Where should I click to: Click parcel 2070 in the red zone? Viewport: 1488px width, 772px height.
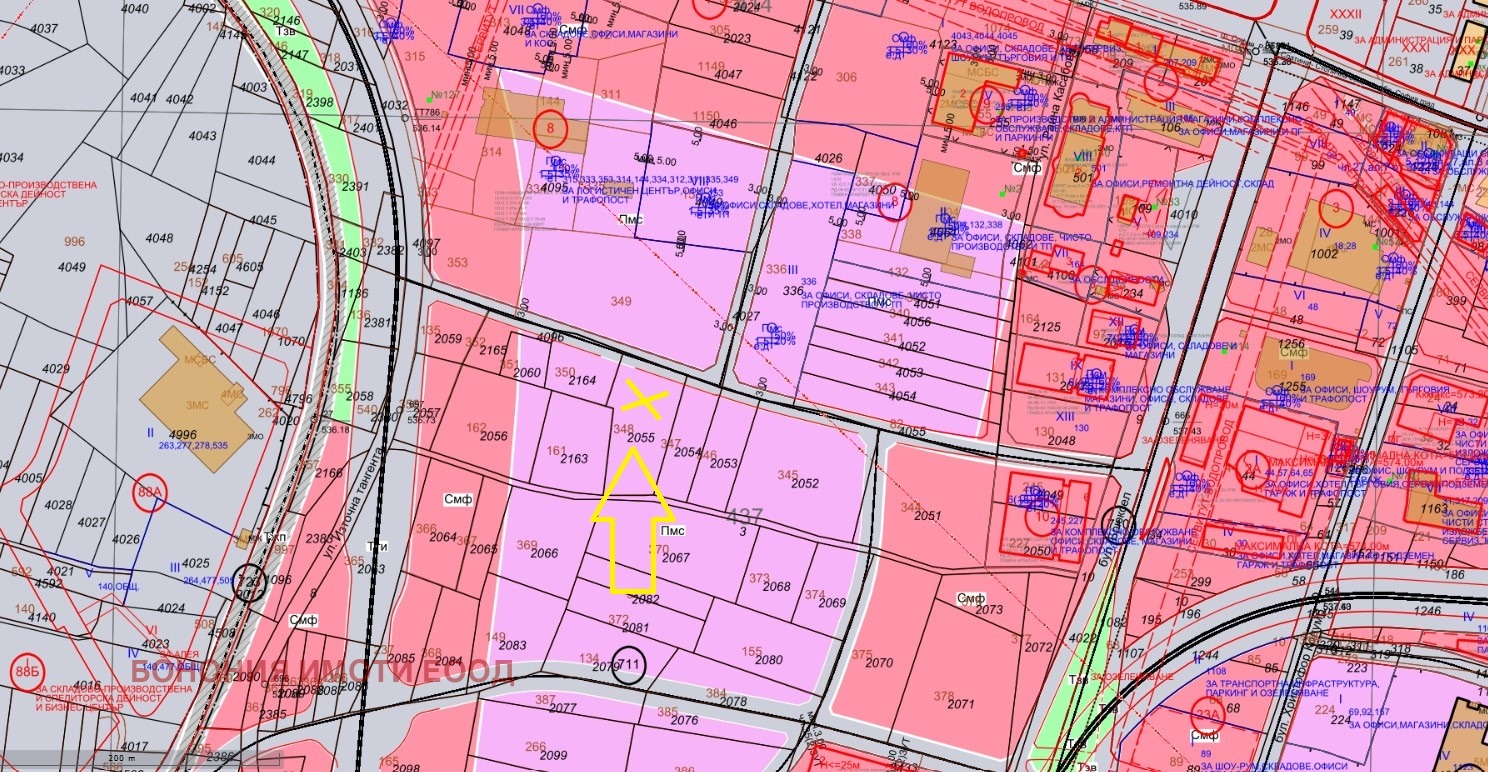coord(879,662)
